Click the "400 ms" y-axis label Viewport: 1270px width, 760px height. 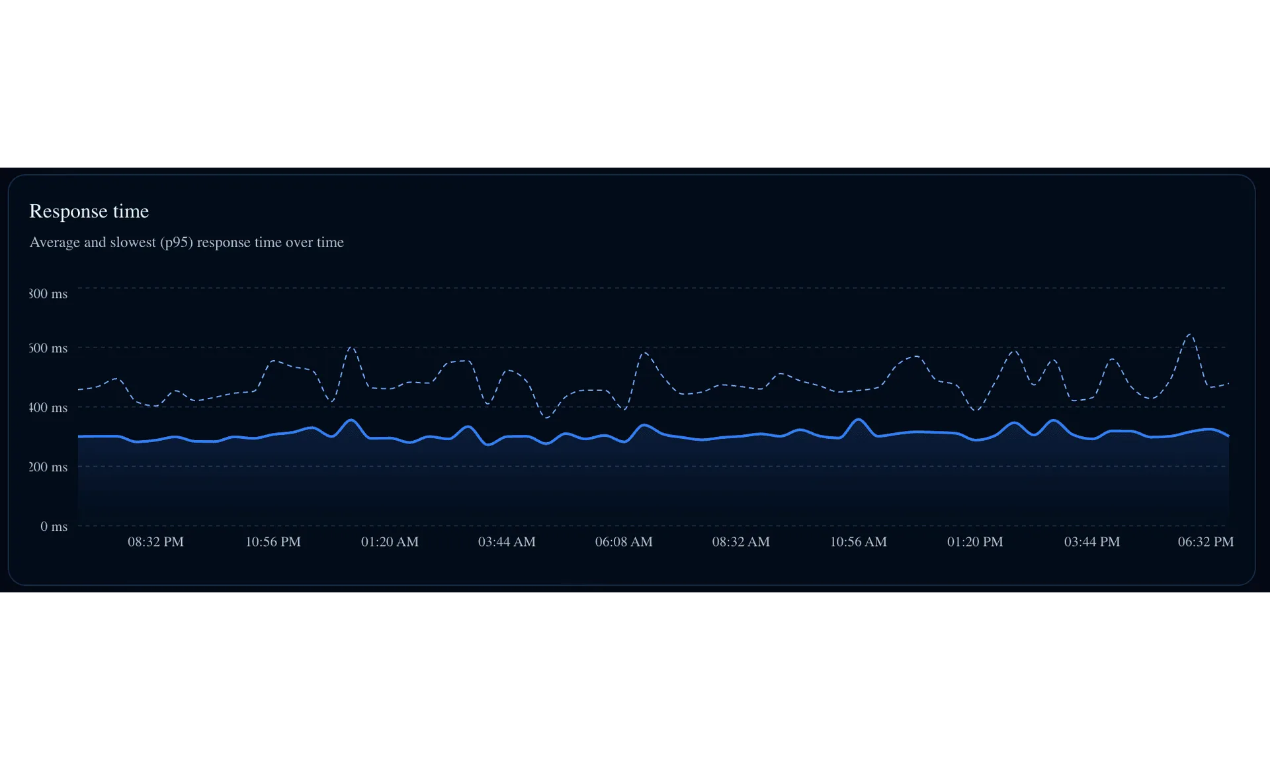tap(48, 408)
